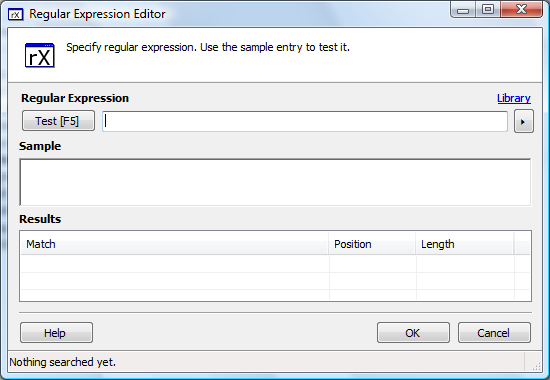Click the rX title bar icon

pos(16,14)
